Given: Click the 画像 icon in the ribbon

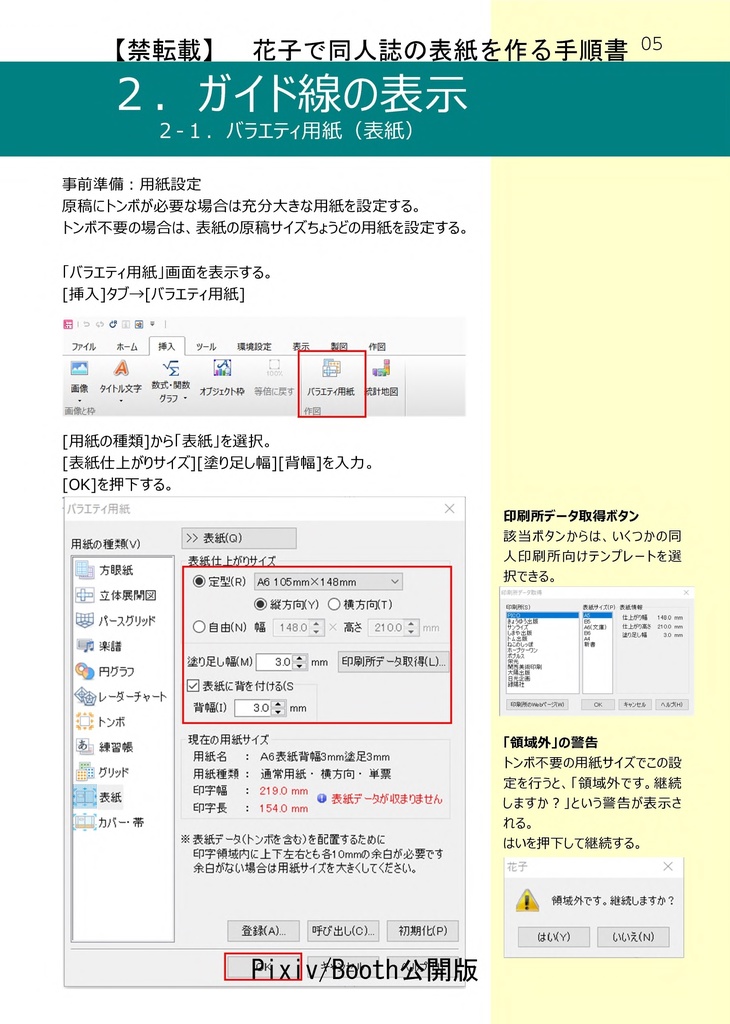Looking at the screenshot, I should (79, 368).
